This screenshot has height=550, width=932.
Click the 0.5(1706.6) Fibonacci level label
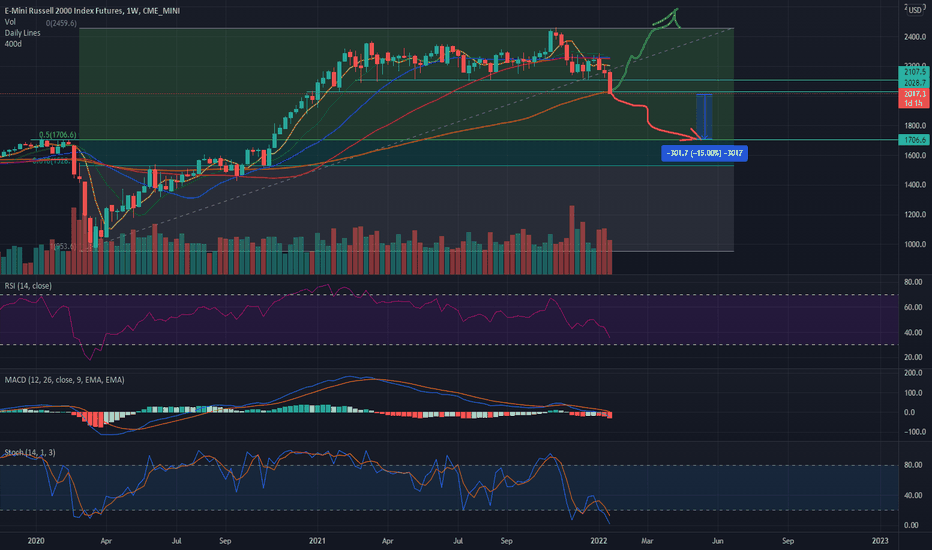pyautogui.click(x=58, y=135)
